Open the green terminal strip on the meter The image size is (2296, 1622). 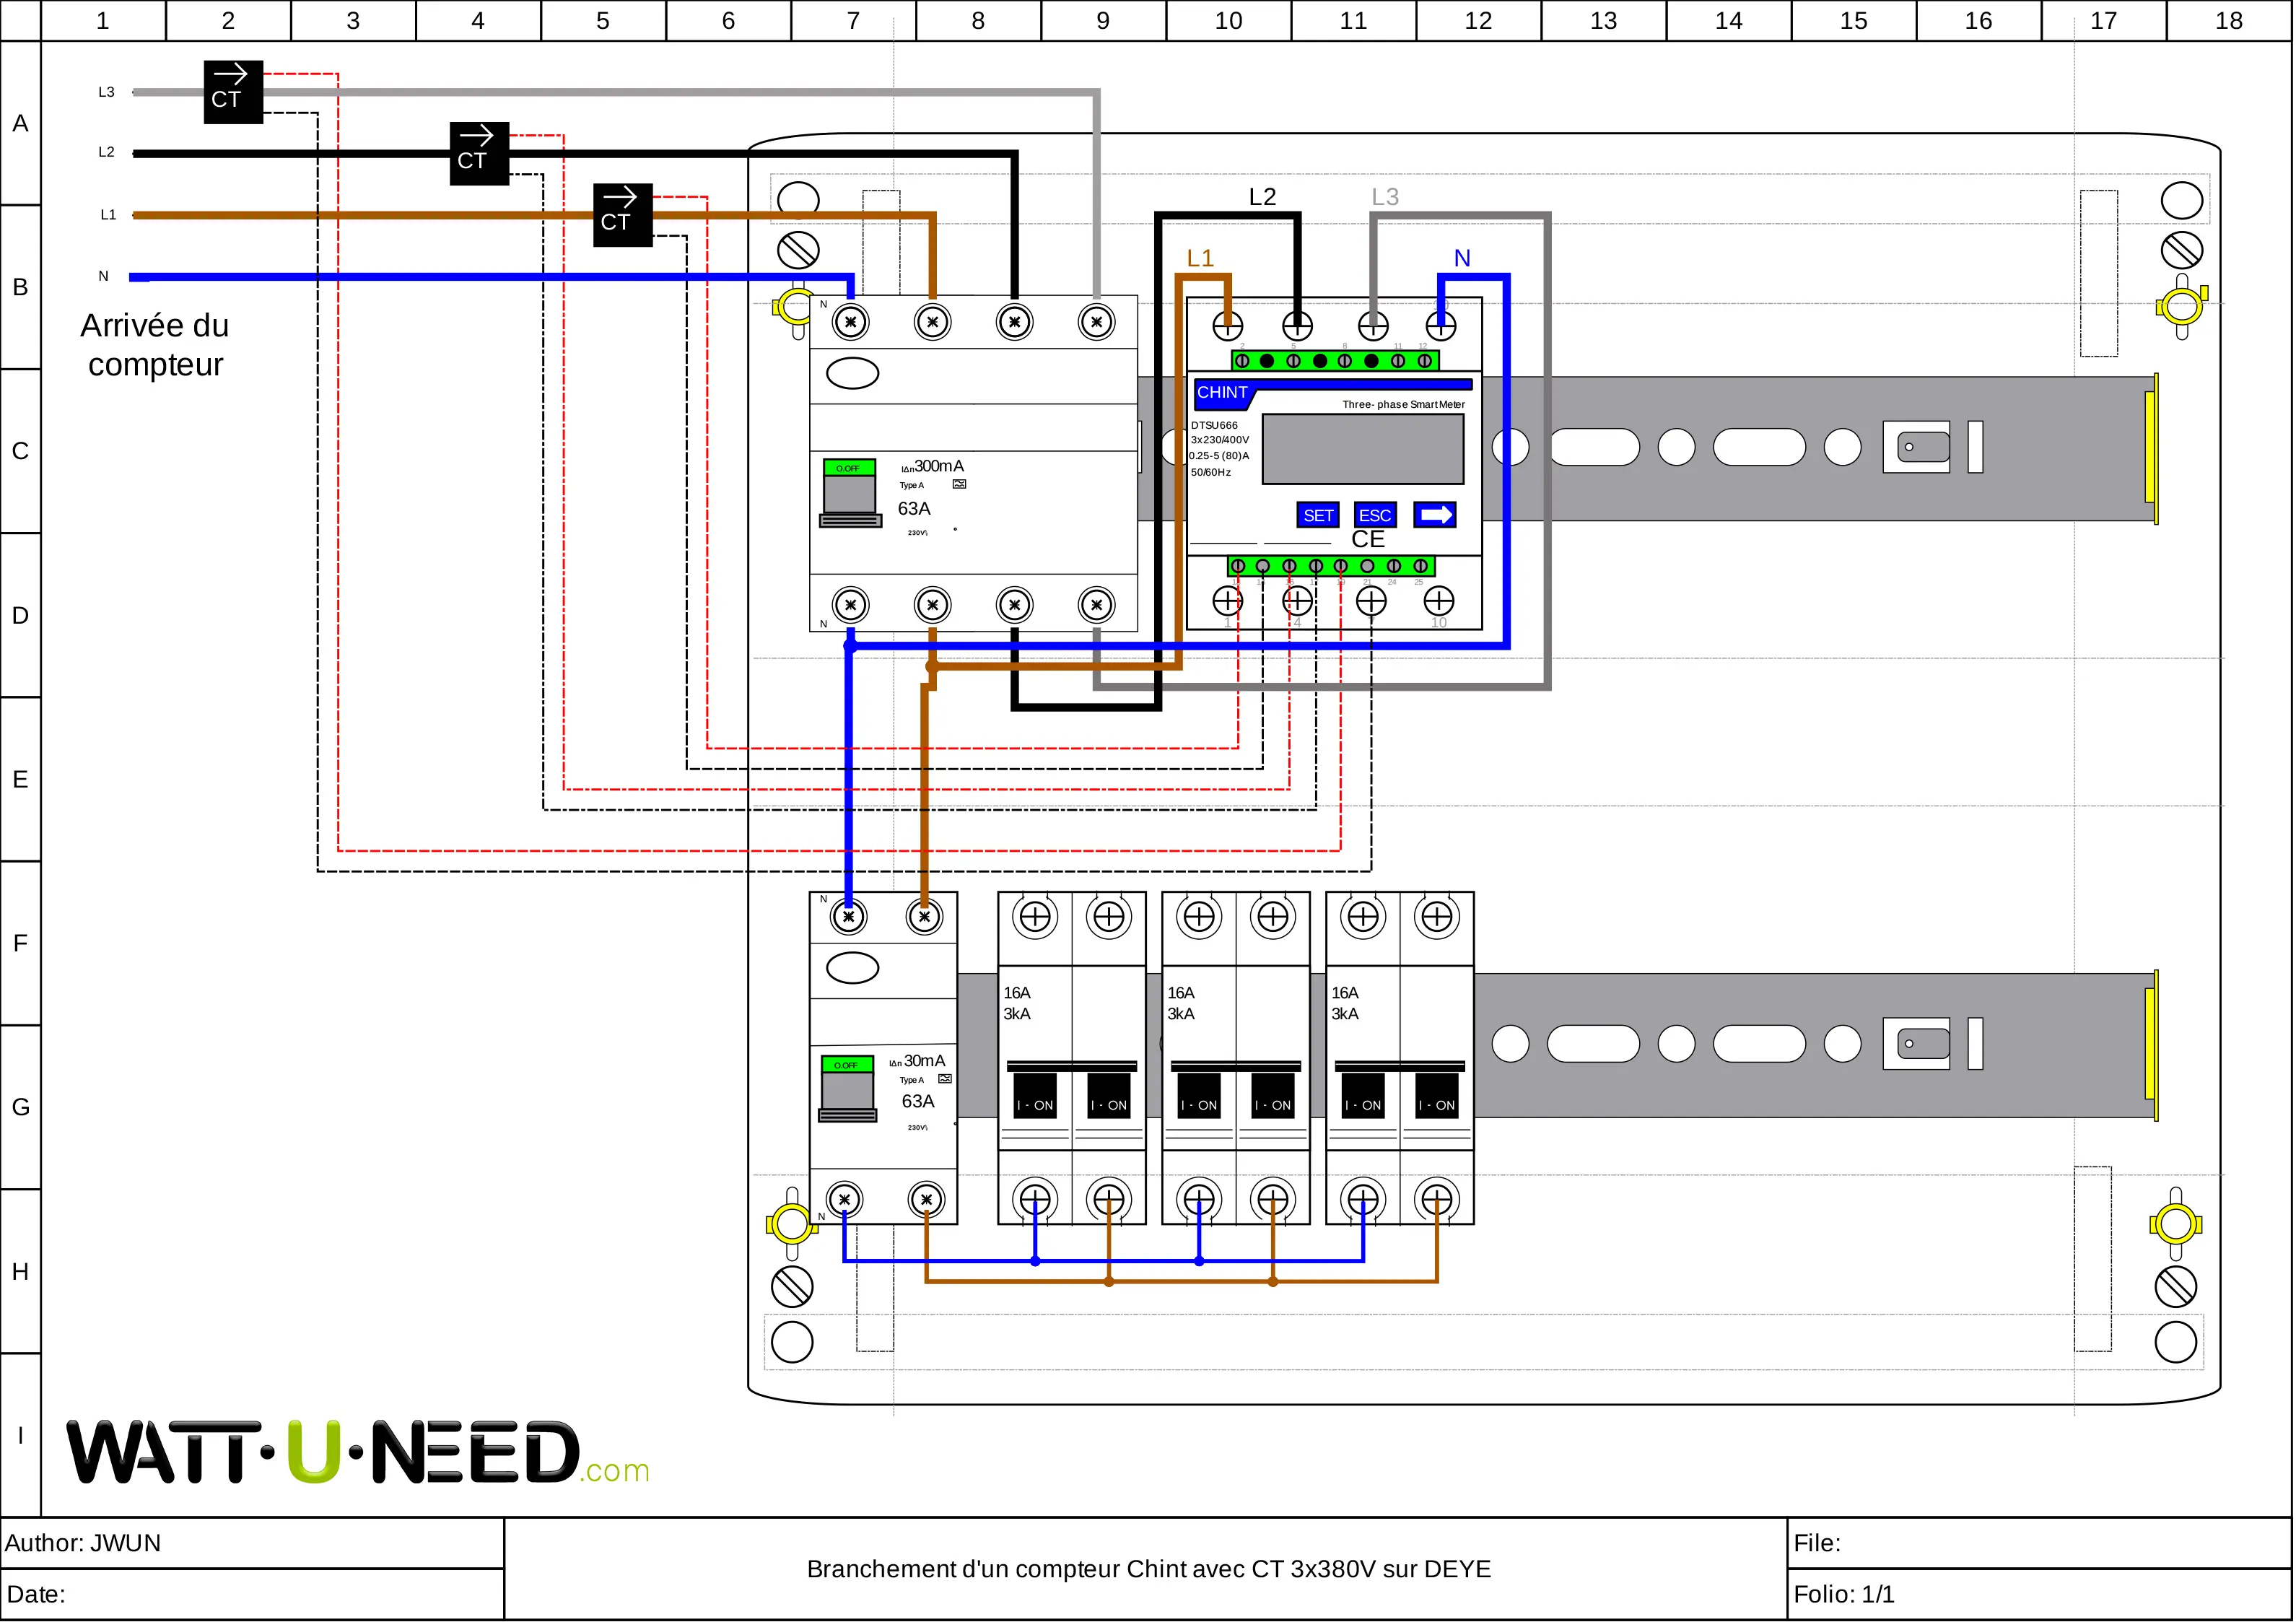coord(1333,360)
